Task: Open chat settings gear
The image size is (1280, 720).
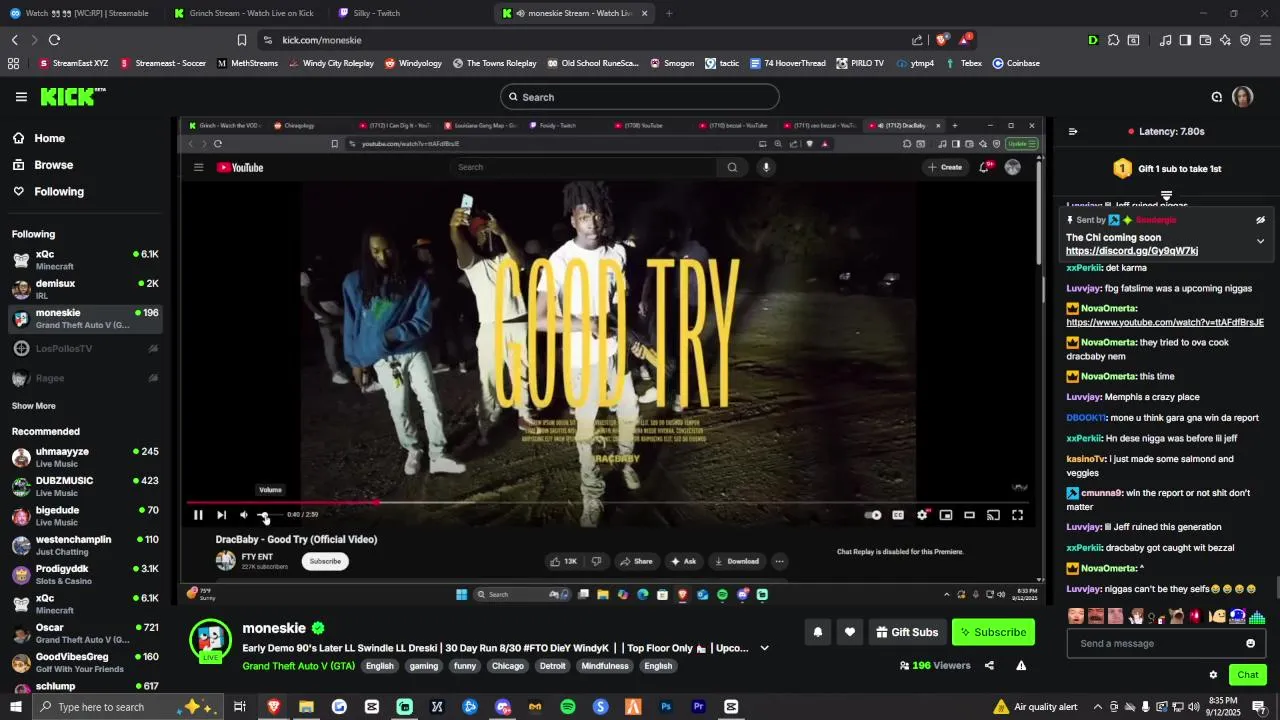Action: pos(1213,675)
